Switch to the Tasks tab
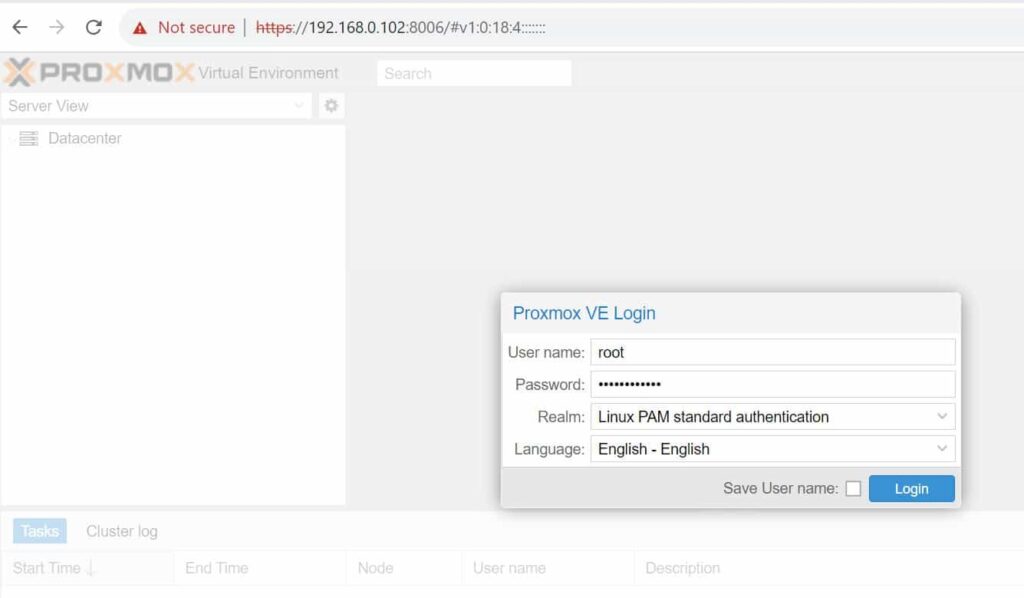Viewport: 1024px width, 598px height. (38, 531)
